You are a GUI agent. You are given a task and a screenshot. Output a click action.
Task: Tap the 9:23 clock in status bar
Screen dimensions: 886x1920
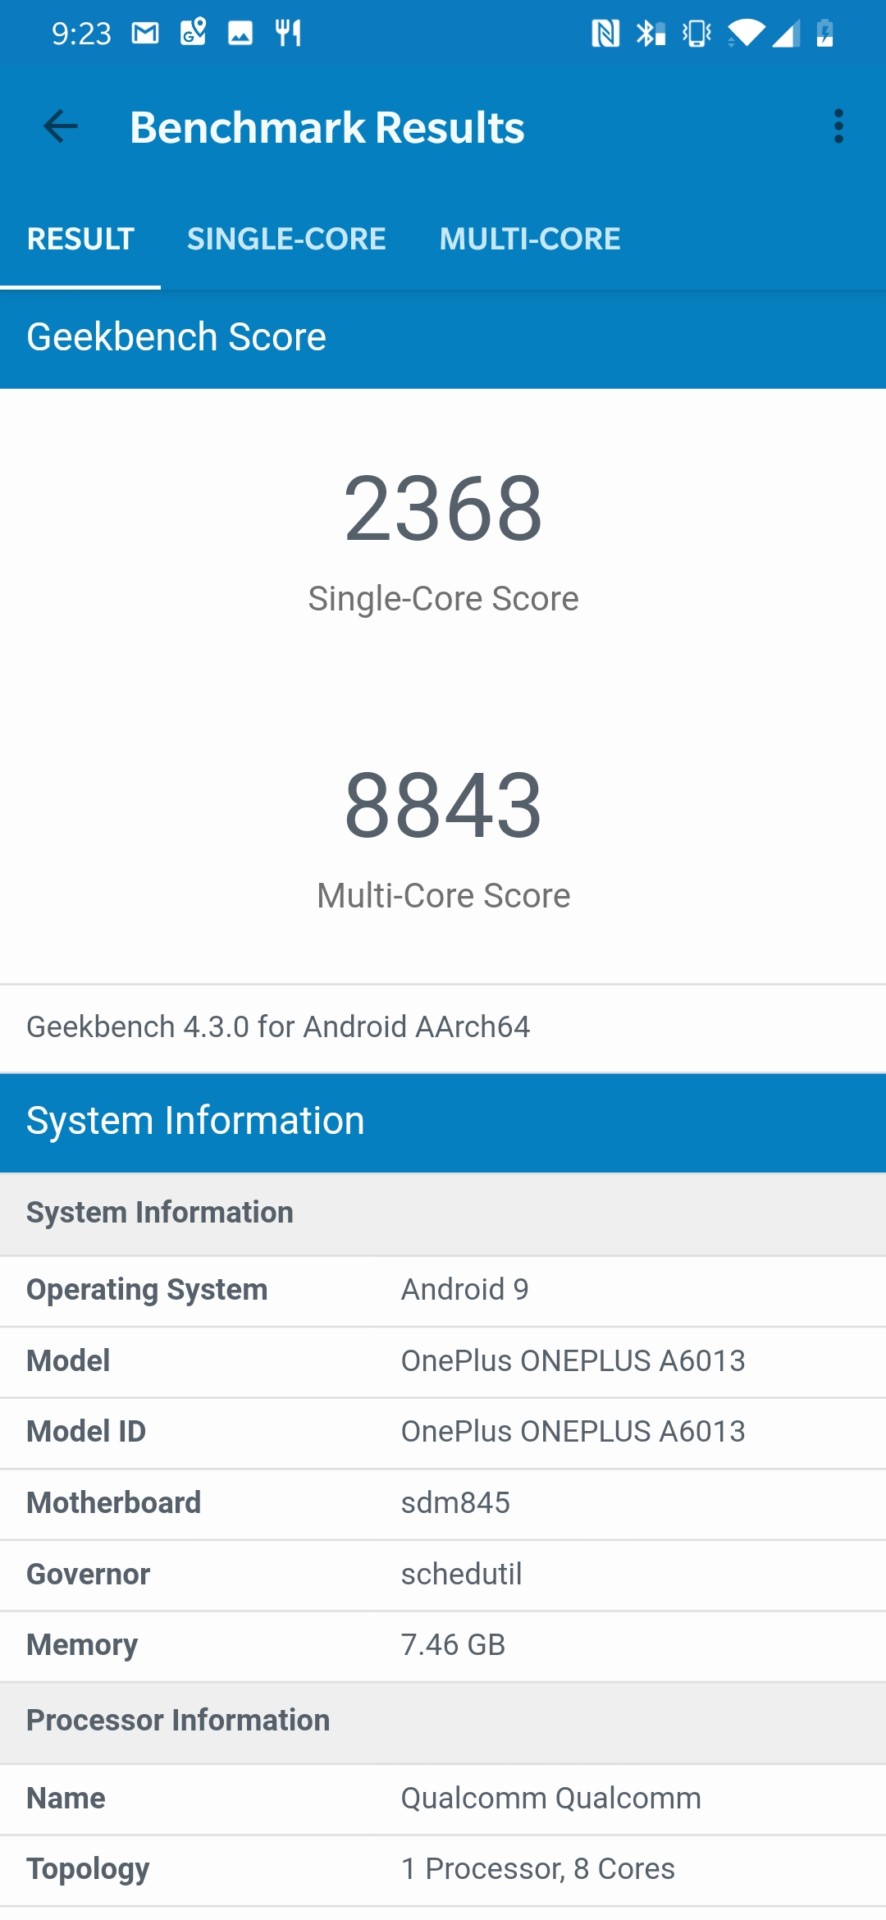pos(81,34)
